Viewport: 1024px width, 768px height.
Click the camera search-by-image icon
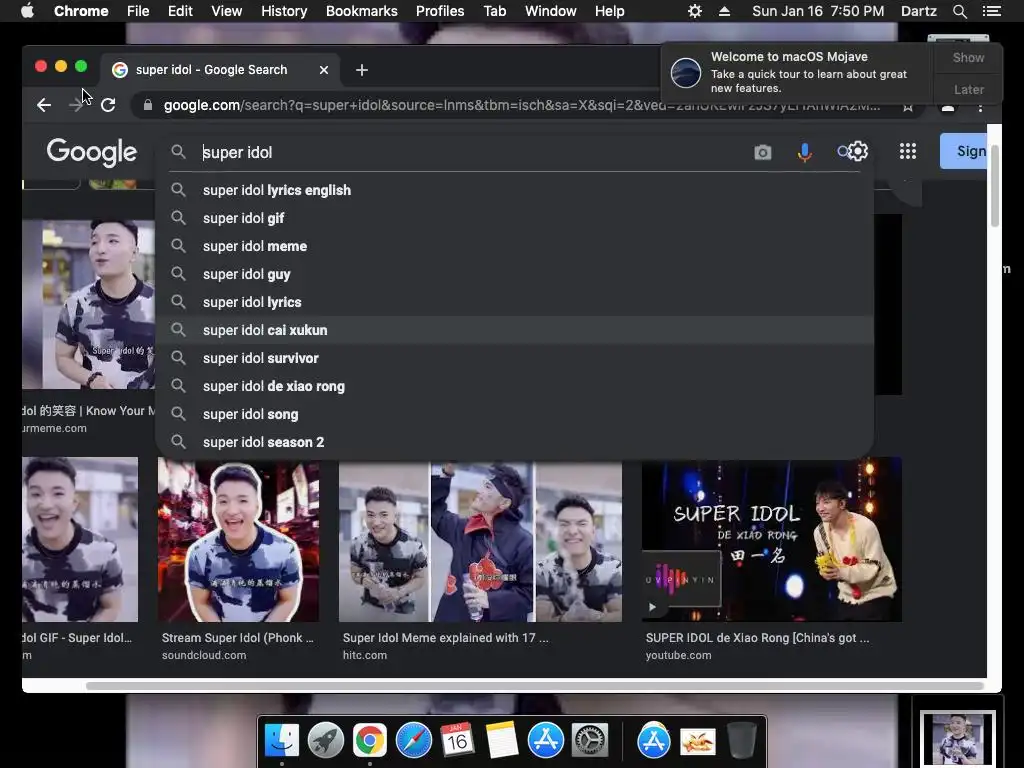click(762, 152)
